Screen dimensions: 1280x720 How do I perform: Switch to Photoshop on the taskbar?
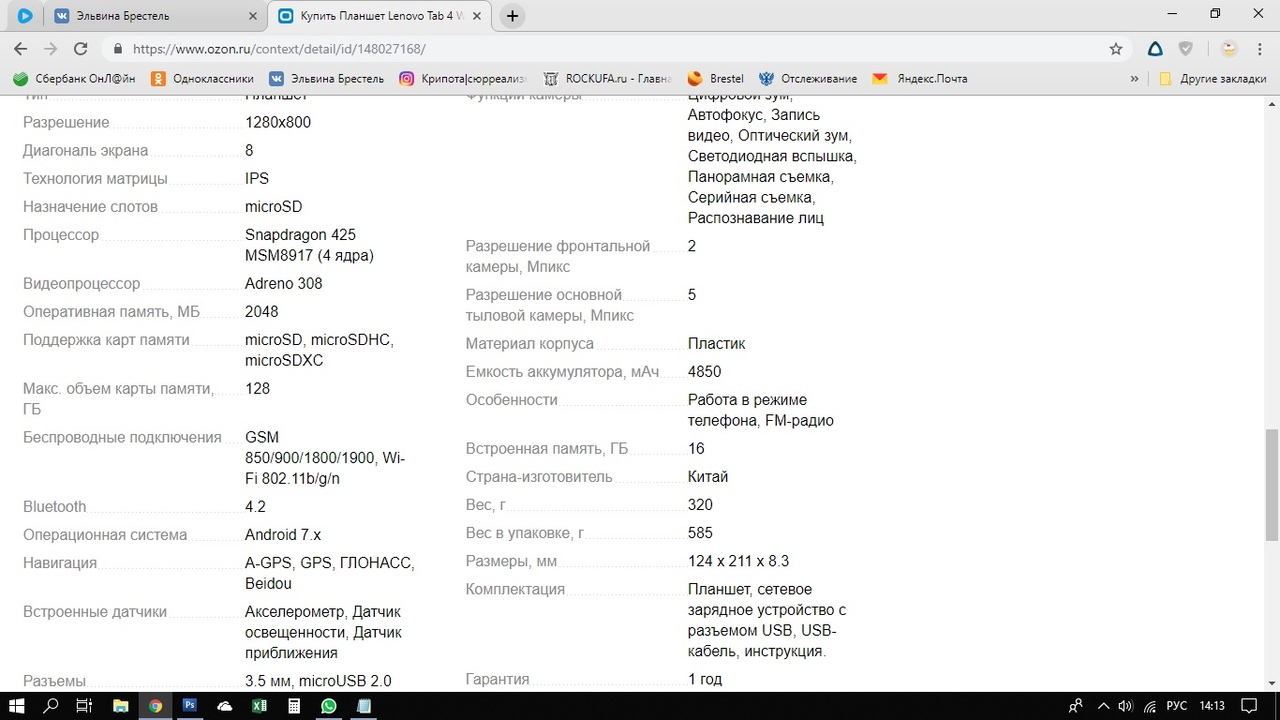click(x=190, y=706)
